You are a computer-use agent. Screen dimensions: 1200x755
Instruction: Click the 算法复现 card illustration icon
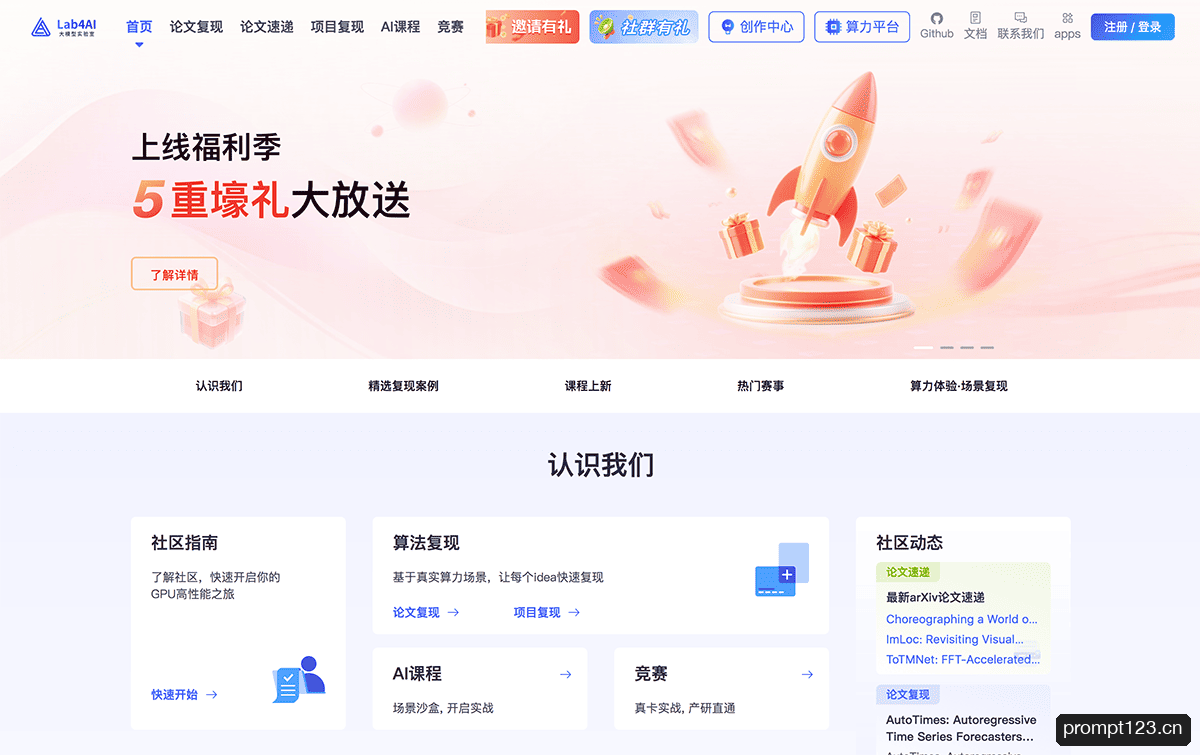point(781,570)
